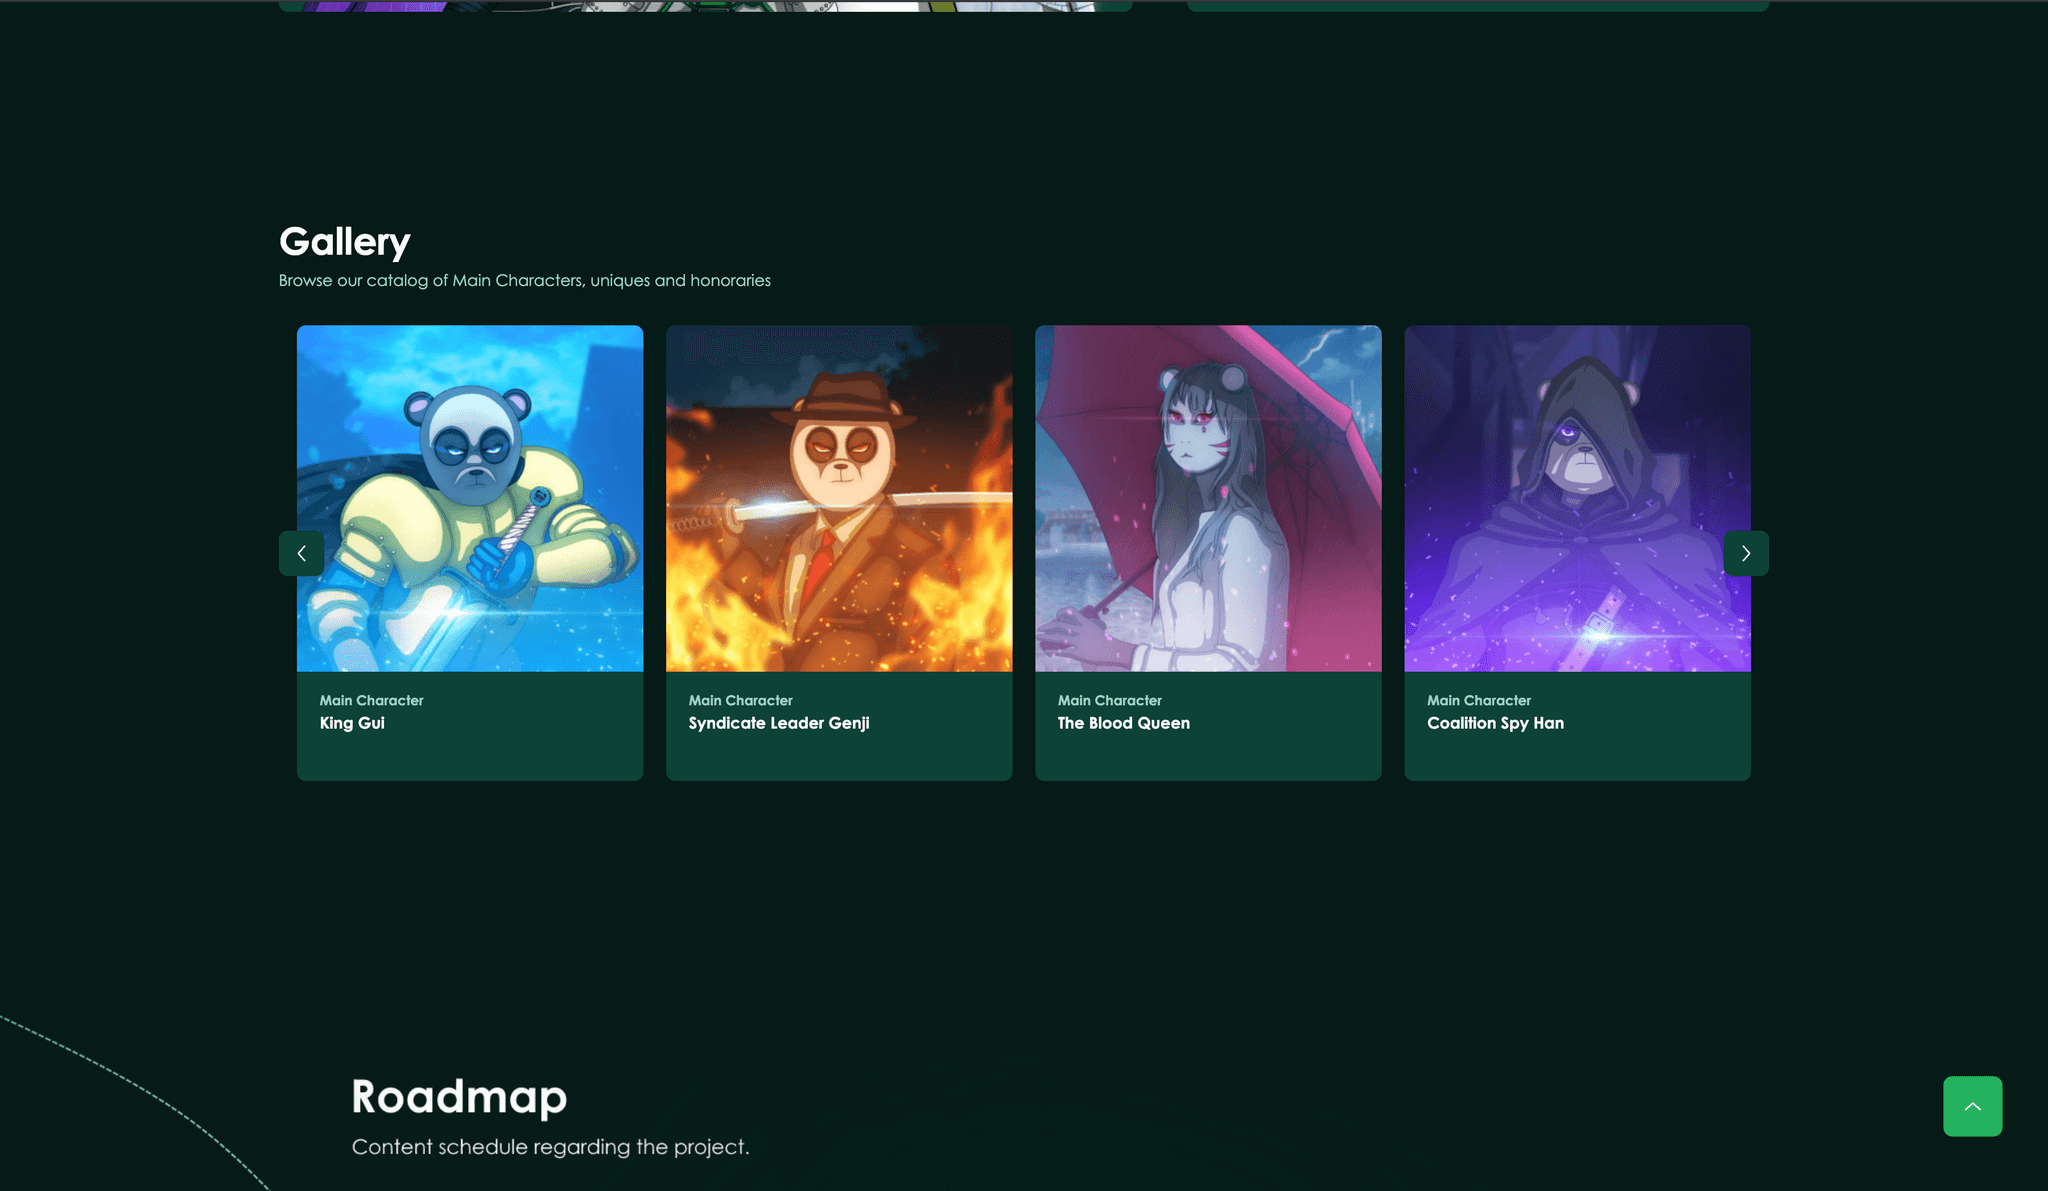This screenshot has width=2048, height=1191.
Task: Click the Gallery section heading
Action: 344,242
